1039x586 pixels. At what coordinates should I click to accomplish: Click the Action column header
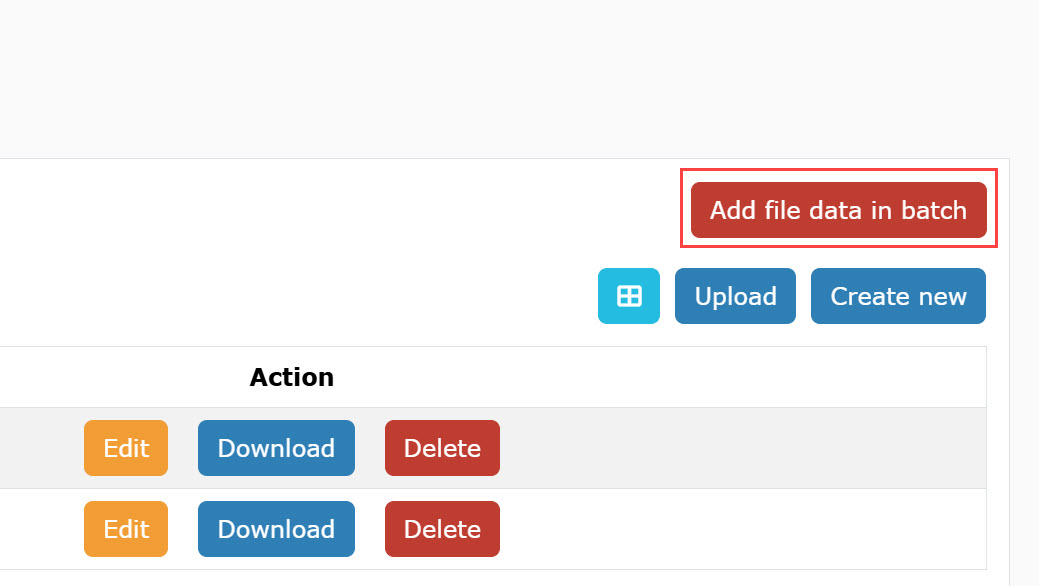tap(292, 377)
